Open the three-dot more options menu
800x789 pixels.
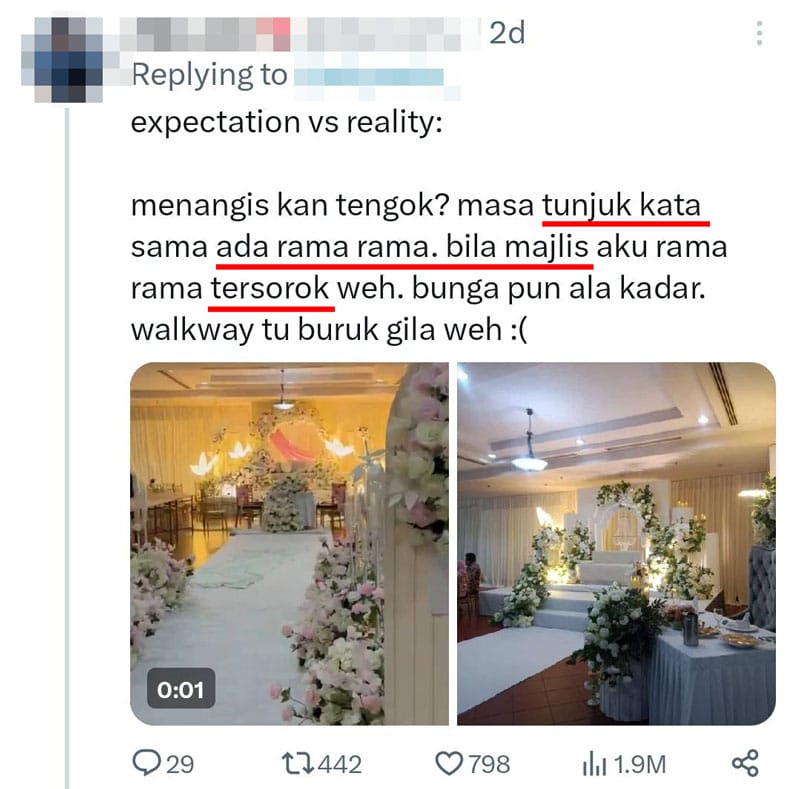click(760, 34)
